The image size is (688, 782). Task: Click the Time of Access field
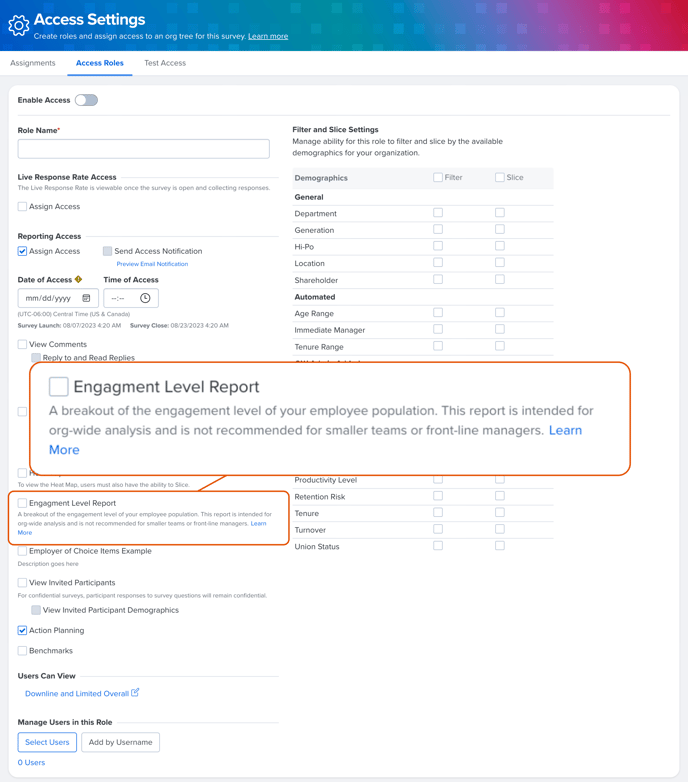[x=131, y=298]
